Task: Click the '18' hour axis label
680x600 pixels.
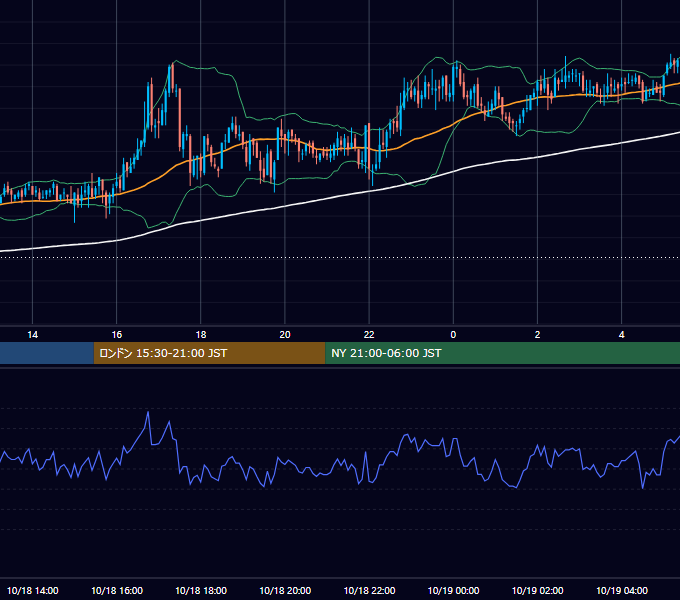Action: (x=201, y=335)
